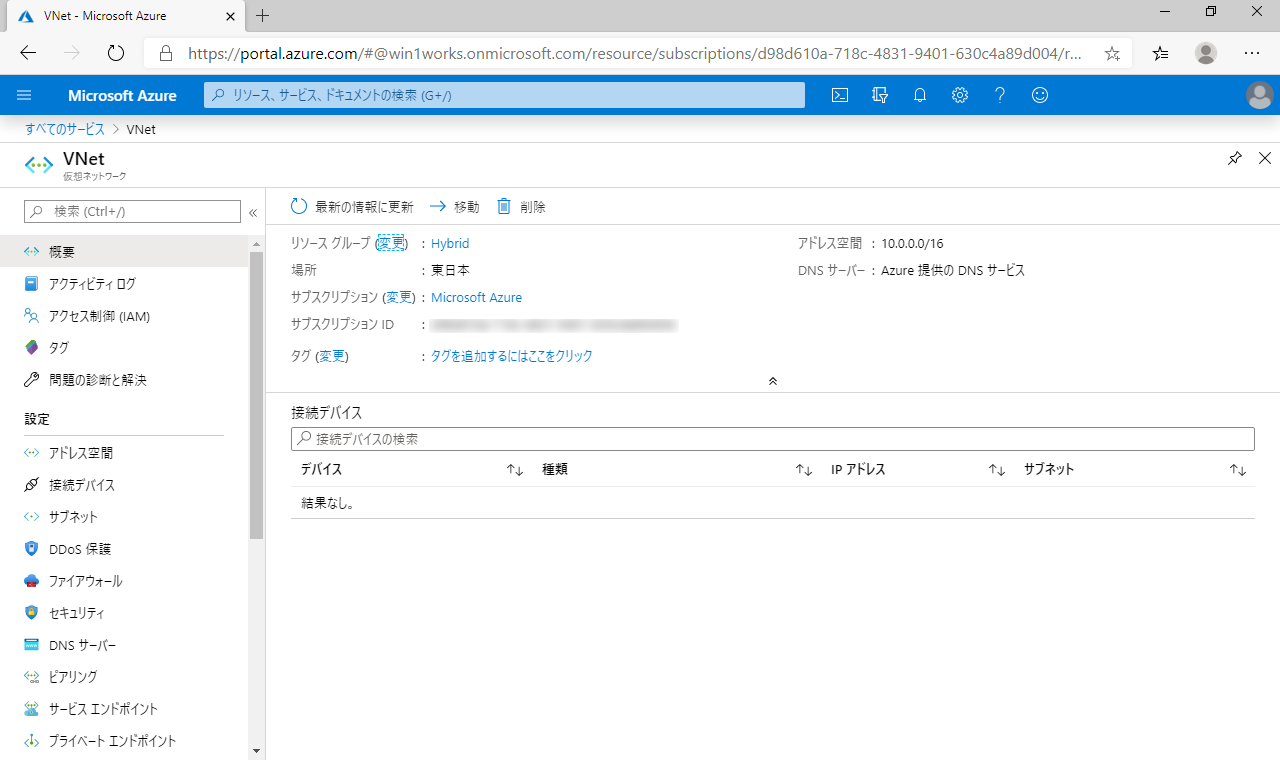1280x760 pixels.
Task: Click 変更 link next to リソース グループ
Action: click(x=391, y=243)
